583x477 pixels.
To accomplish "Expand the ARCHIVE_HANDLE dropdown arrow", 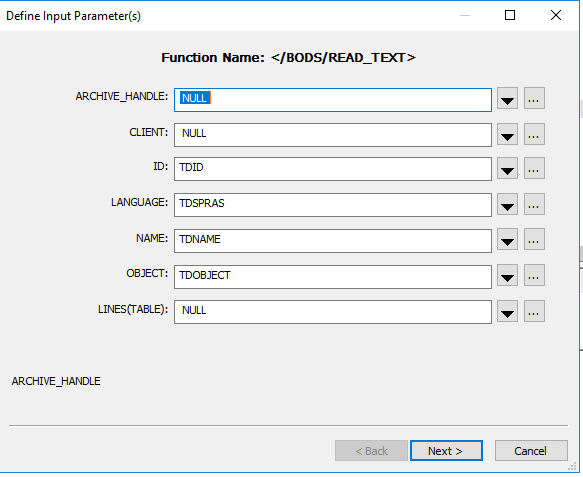I will (x=508, y=99).
